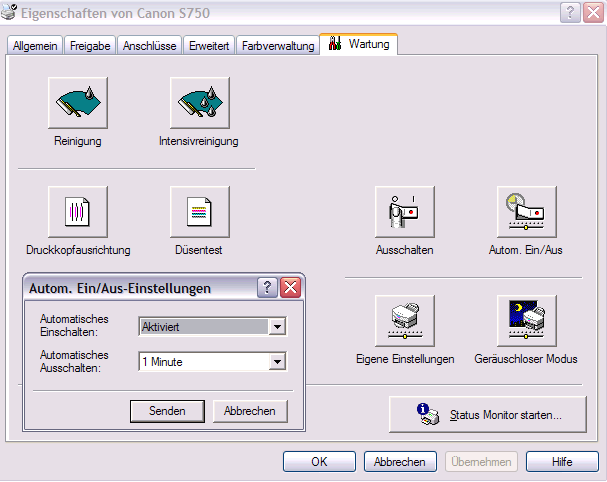Open the Erweitert tab

coord(209,46)
